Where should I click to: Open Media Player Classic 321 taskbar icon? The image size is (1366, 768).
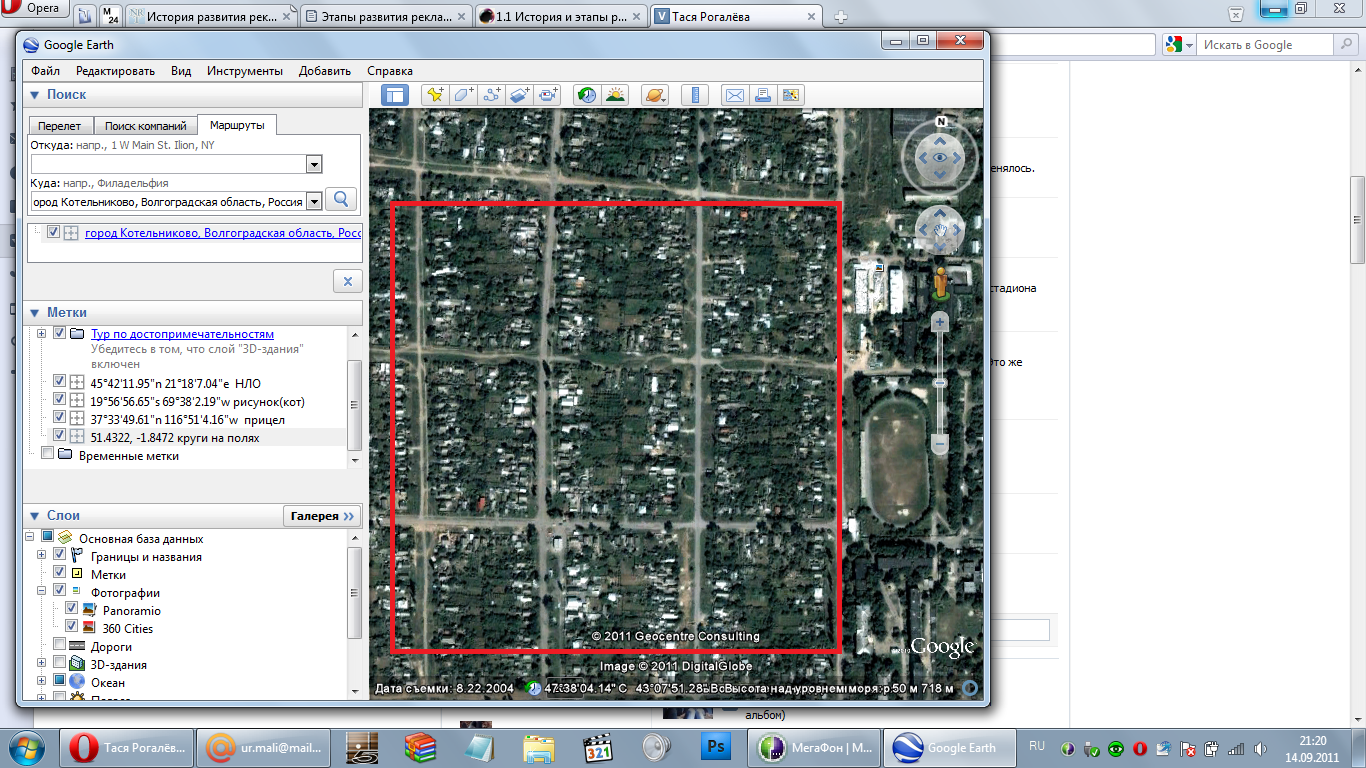coord(598,747)
